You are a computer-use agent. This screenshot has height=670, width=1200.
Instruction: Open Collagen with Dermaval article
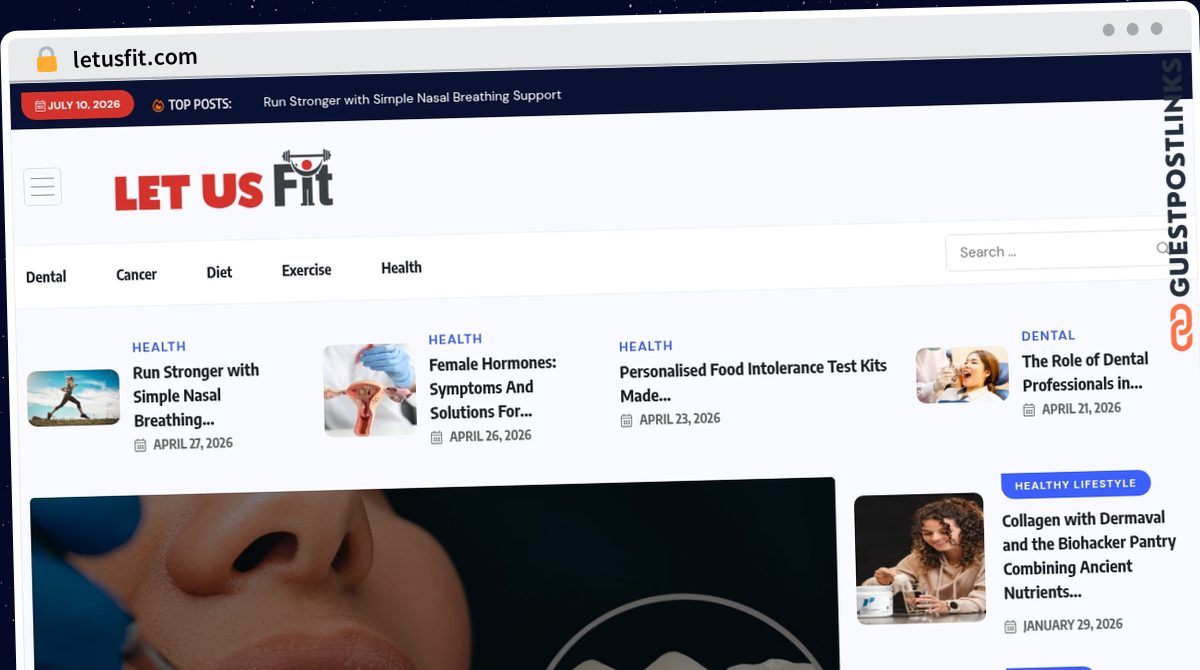[x=1089, y=556]
